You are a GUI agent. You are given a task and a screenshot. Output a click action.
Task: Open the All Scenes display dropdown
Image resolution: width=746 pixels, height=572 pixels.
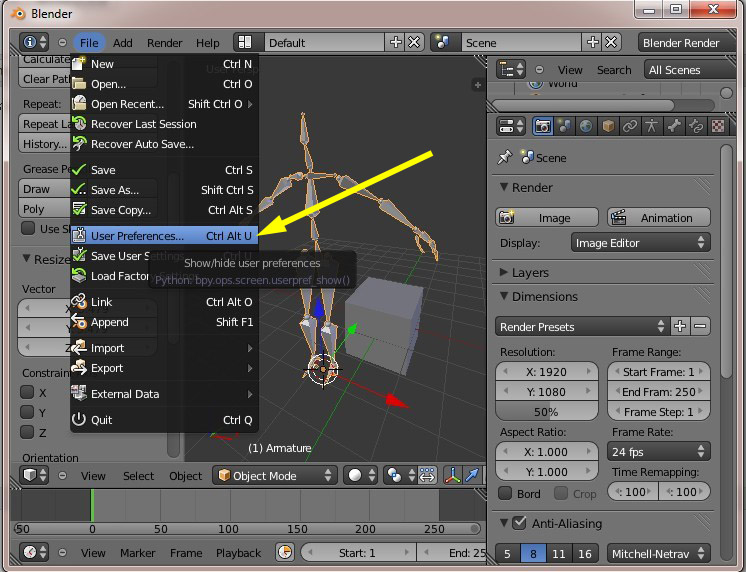coord(690,70)
